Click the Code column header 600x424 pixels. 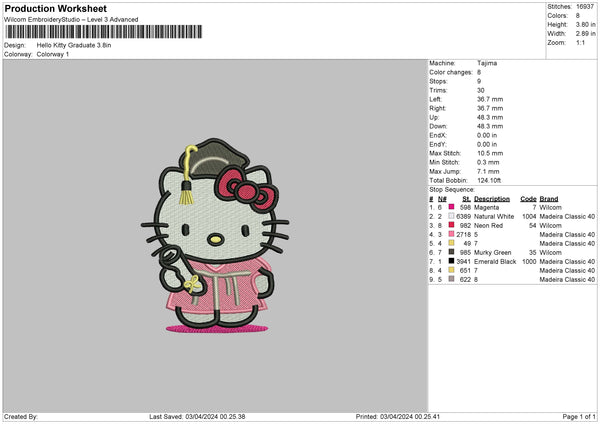coord(529,198)
